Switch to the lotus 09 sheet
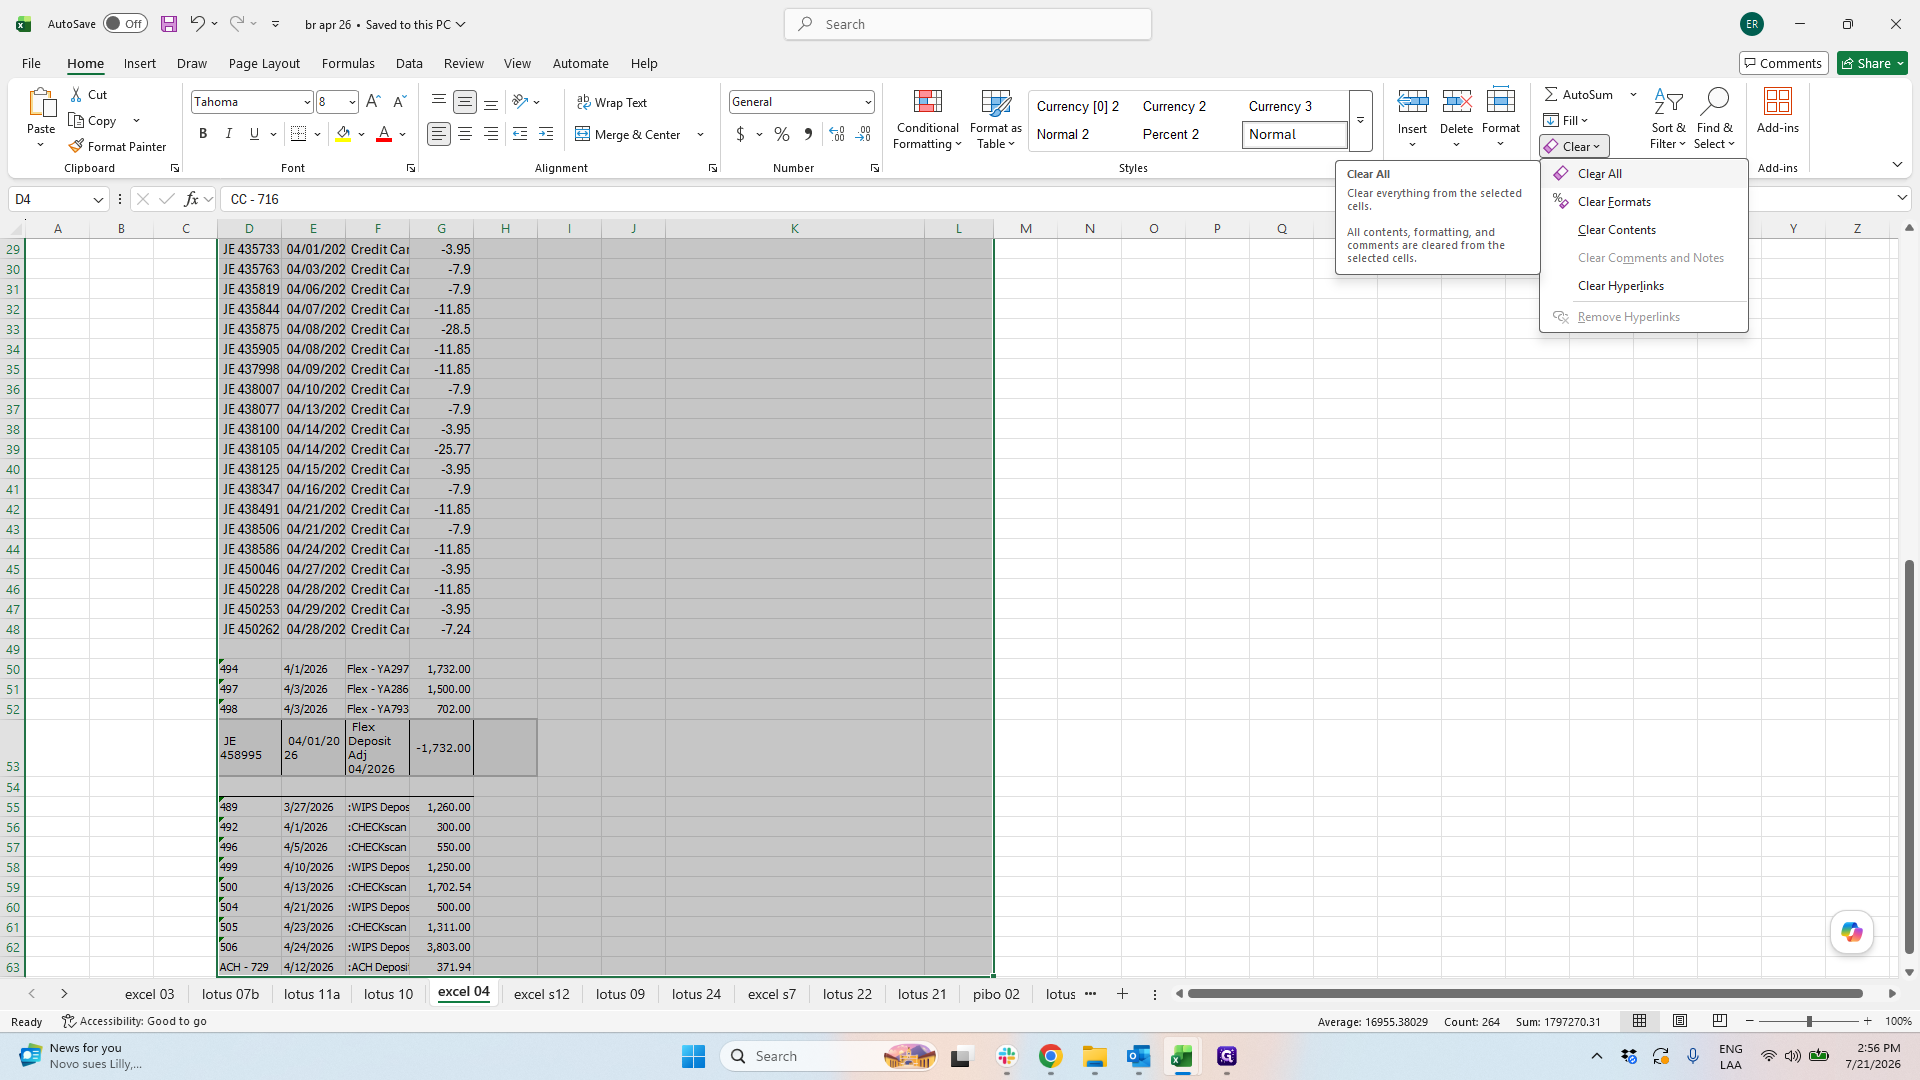This screenshot has width=1920, height=1080. [620, 994]
